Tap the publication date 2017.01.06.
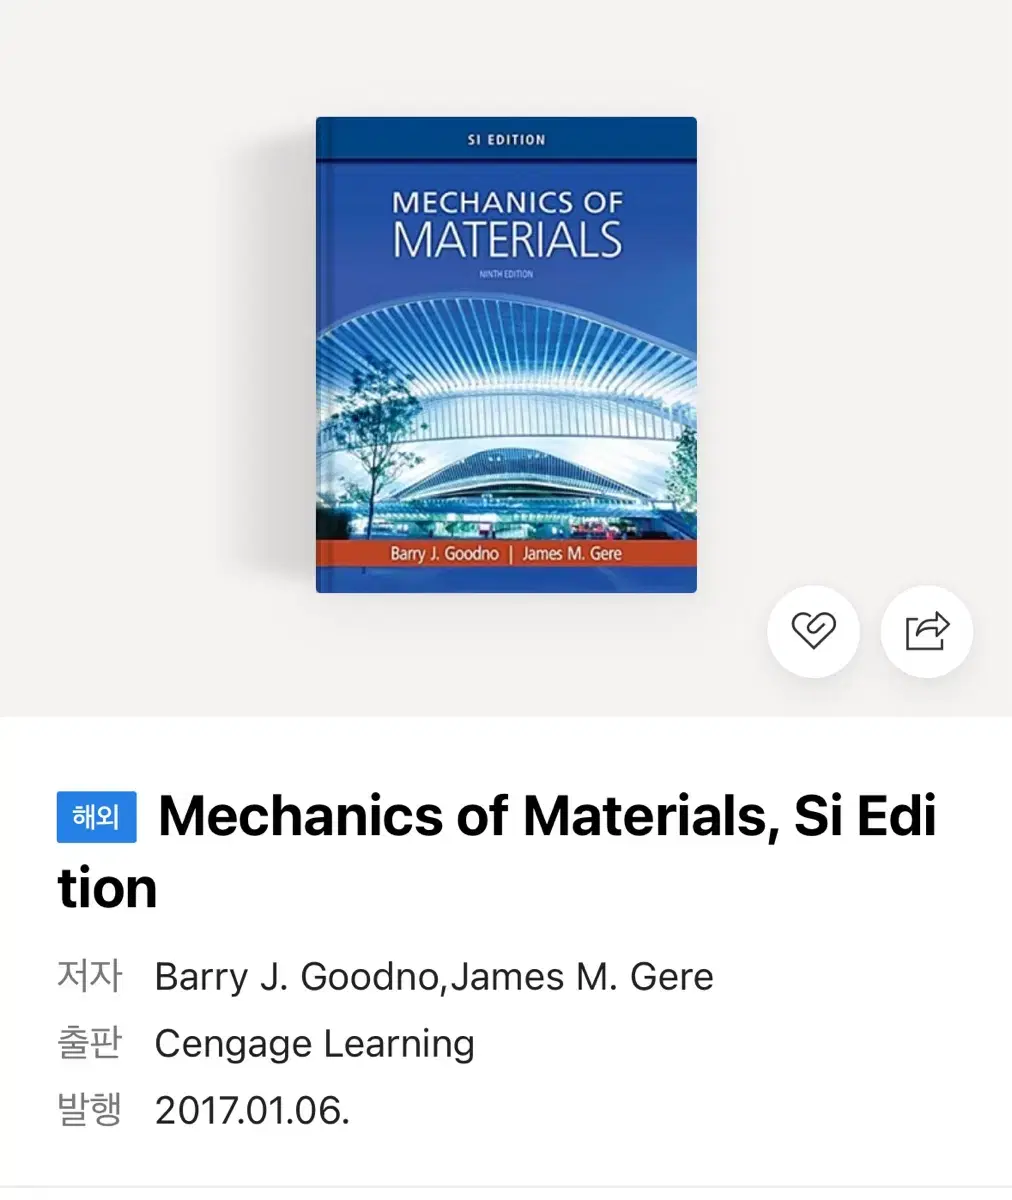The height and width of the screenshot is (1200, 1012). (x=252, y=1111)
